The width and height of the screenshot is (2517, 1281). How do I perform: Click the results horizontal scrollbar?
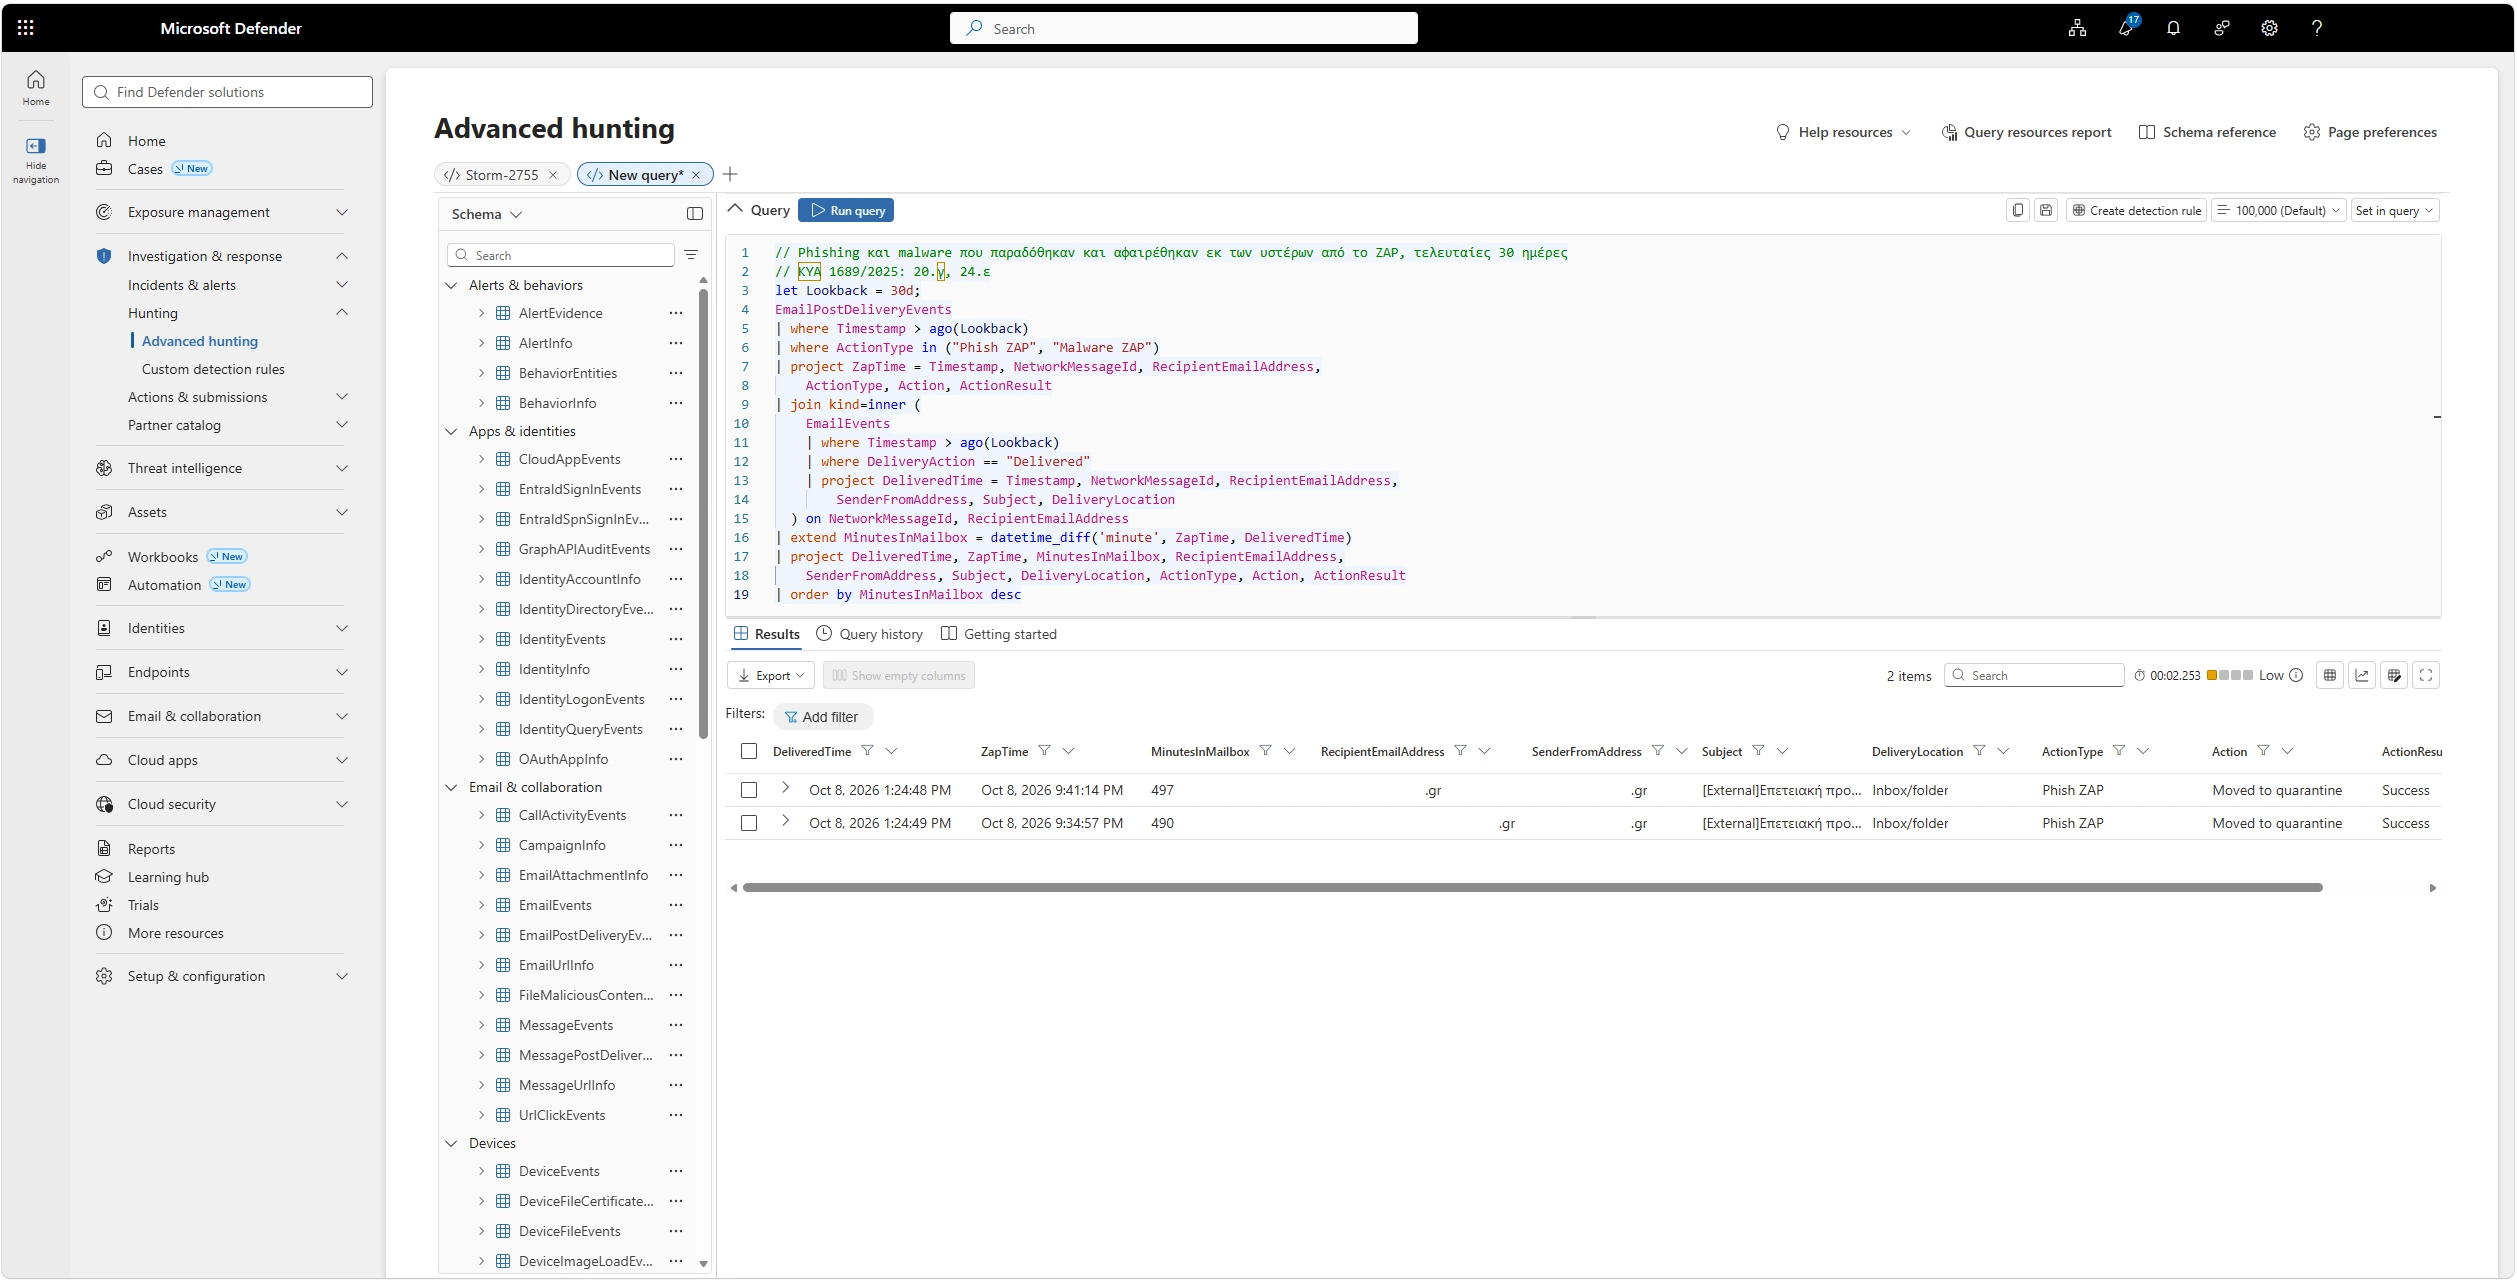1532,888
